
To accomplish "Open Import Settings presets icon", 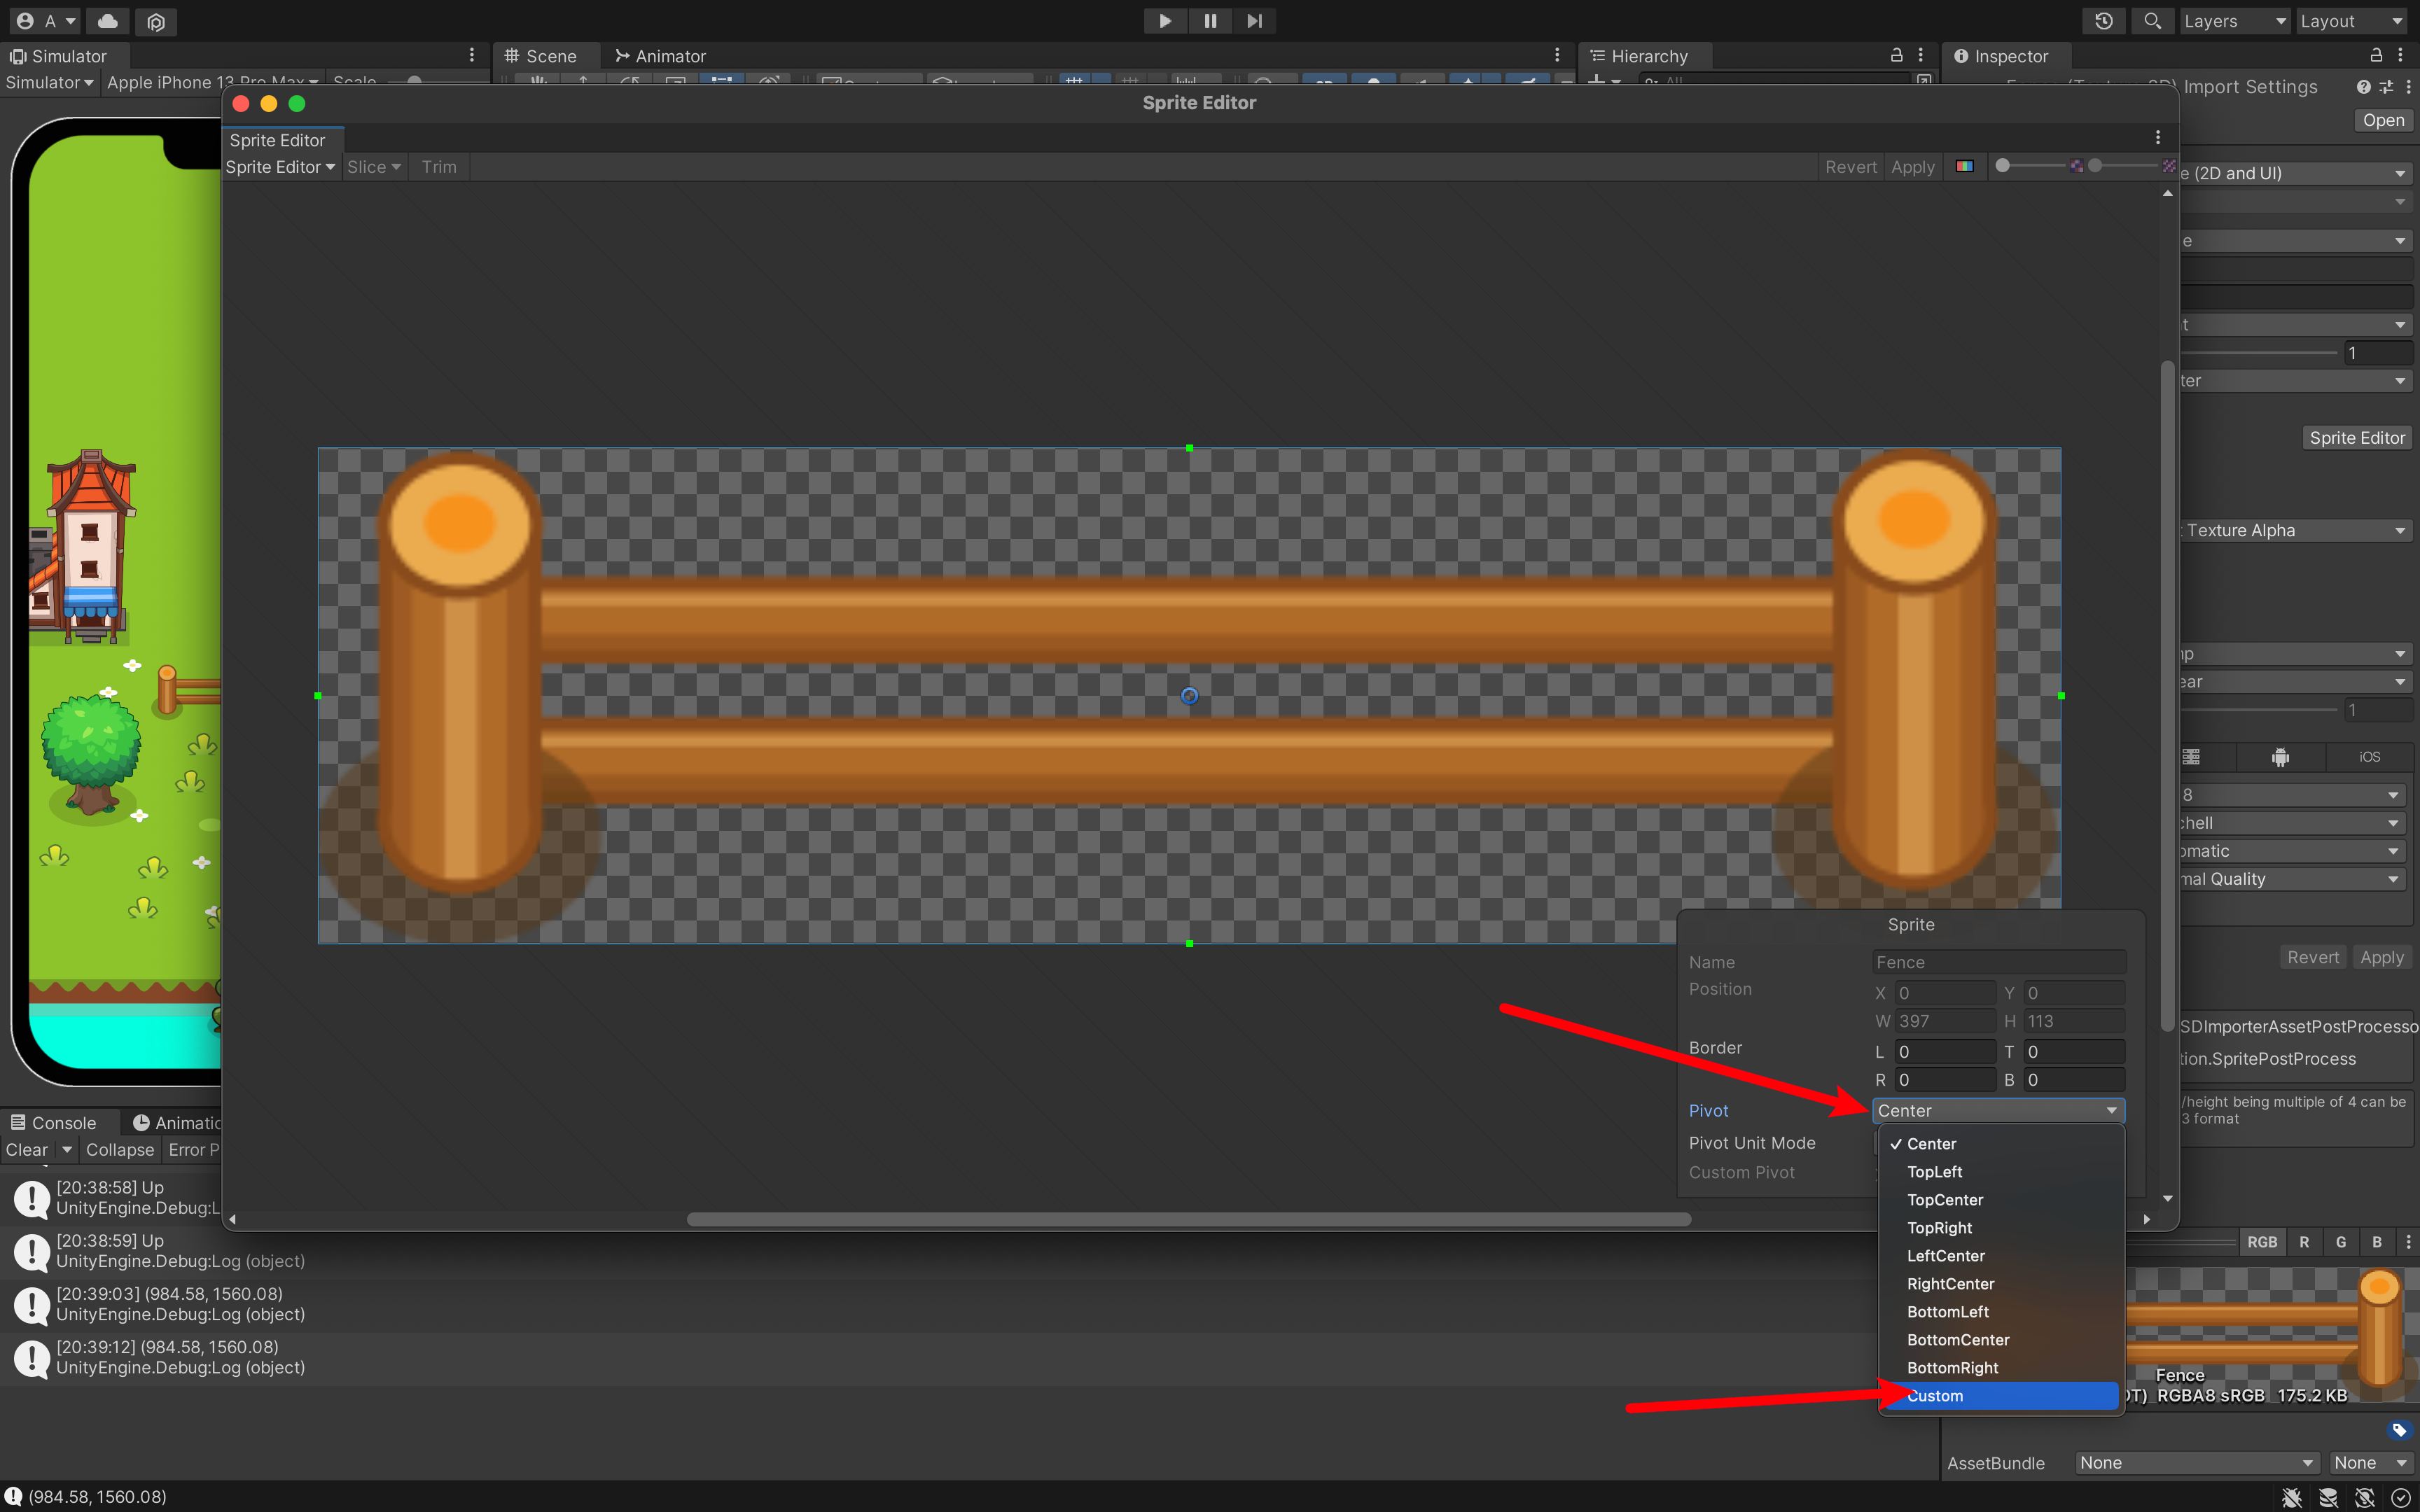I will 2386,87.
